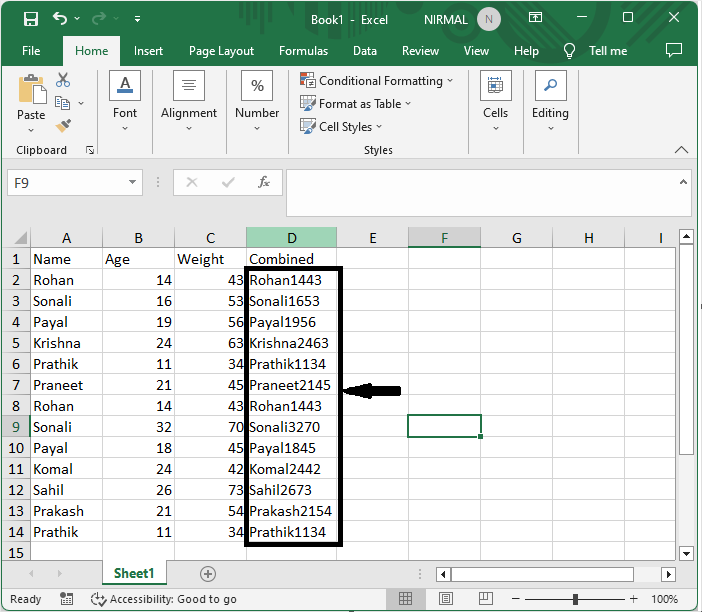Open the Name Box dropdown arrow

(x=133, y=182)
